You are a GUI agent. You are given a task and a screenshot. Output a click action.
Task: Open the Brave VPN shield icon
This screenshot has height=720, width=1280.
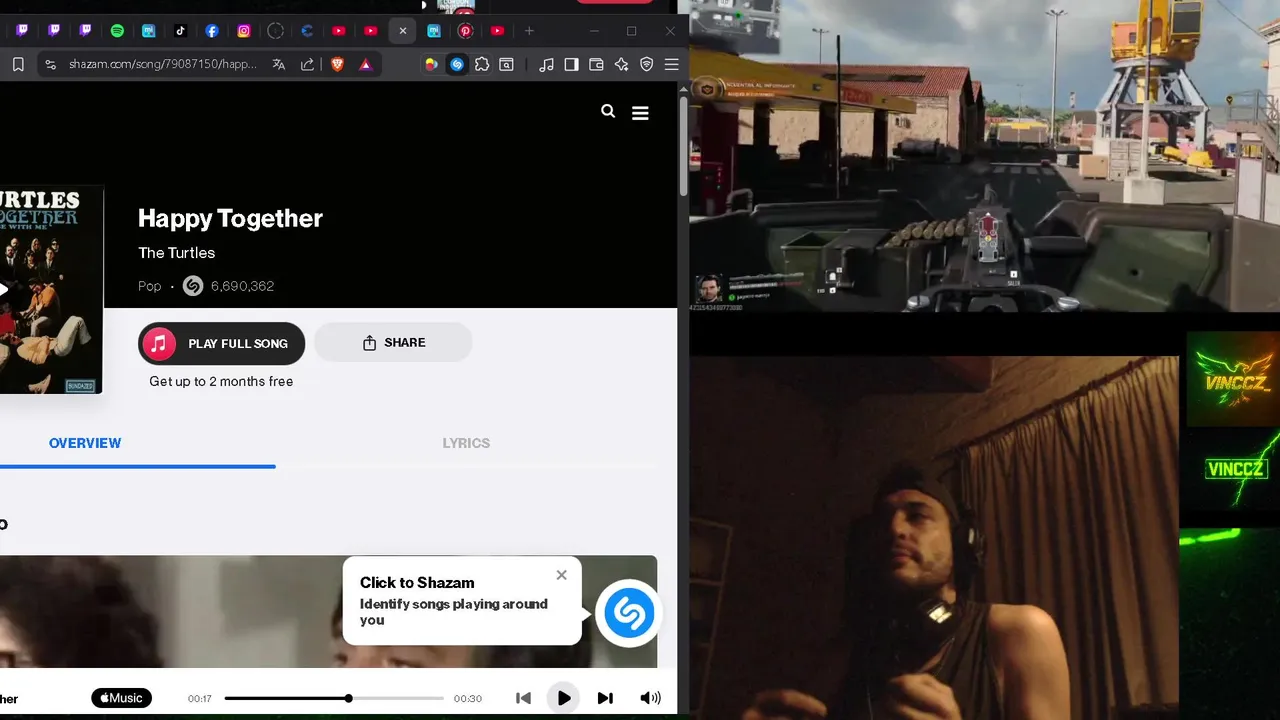pos(646,64)
